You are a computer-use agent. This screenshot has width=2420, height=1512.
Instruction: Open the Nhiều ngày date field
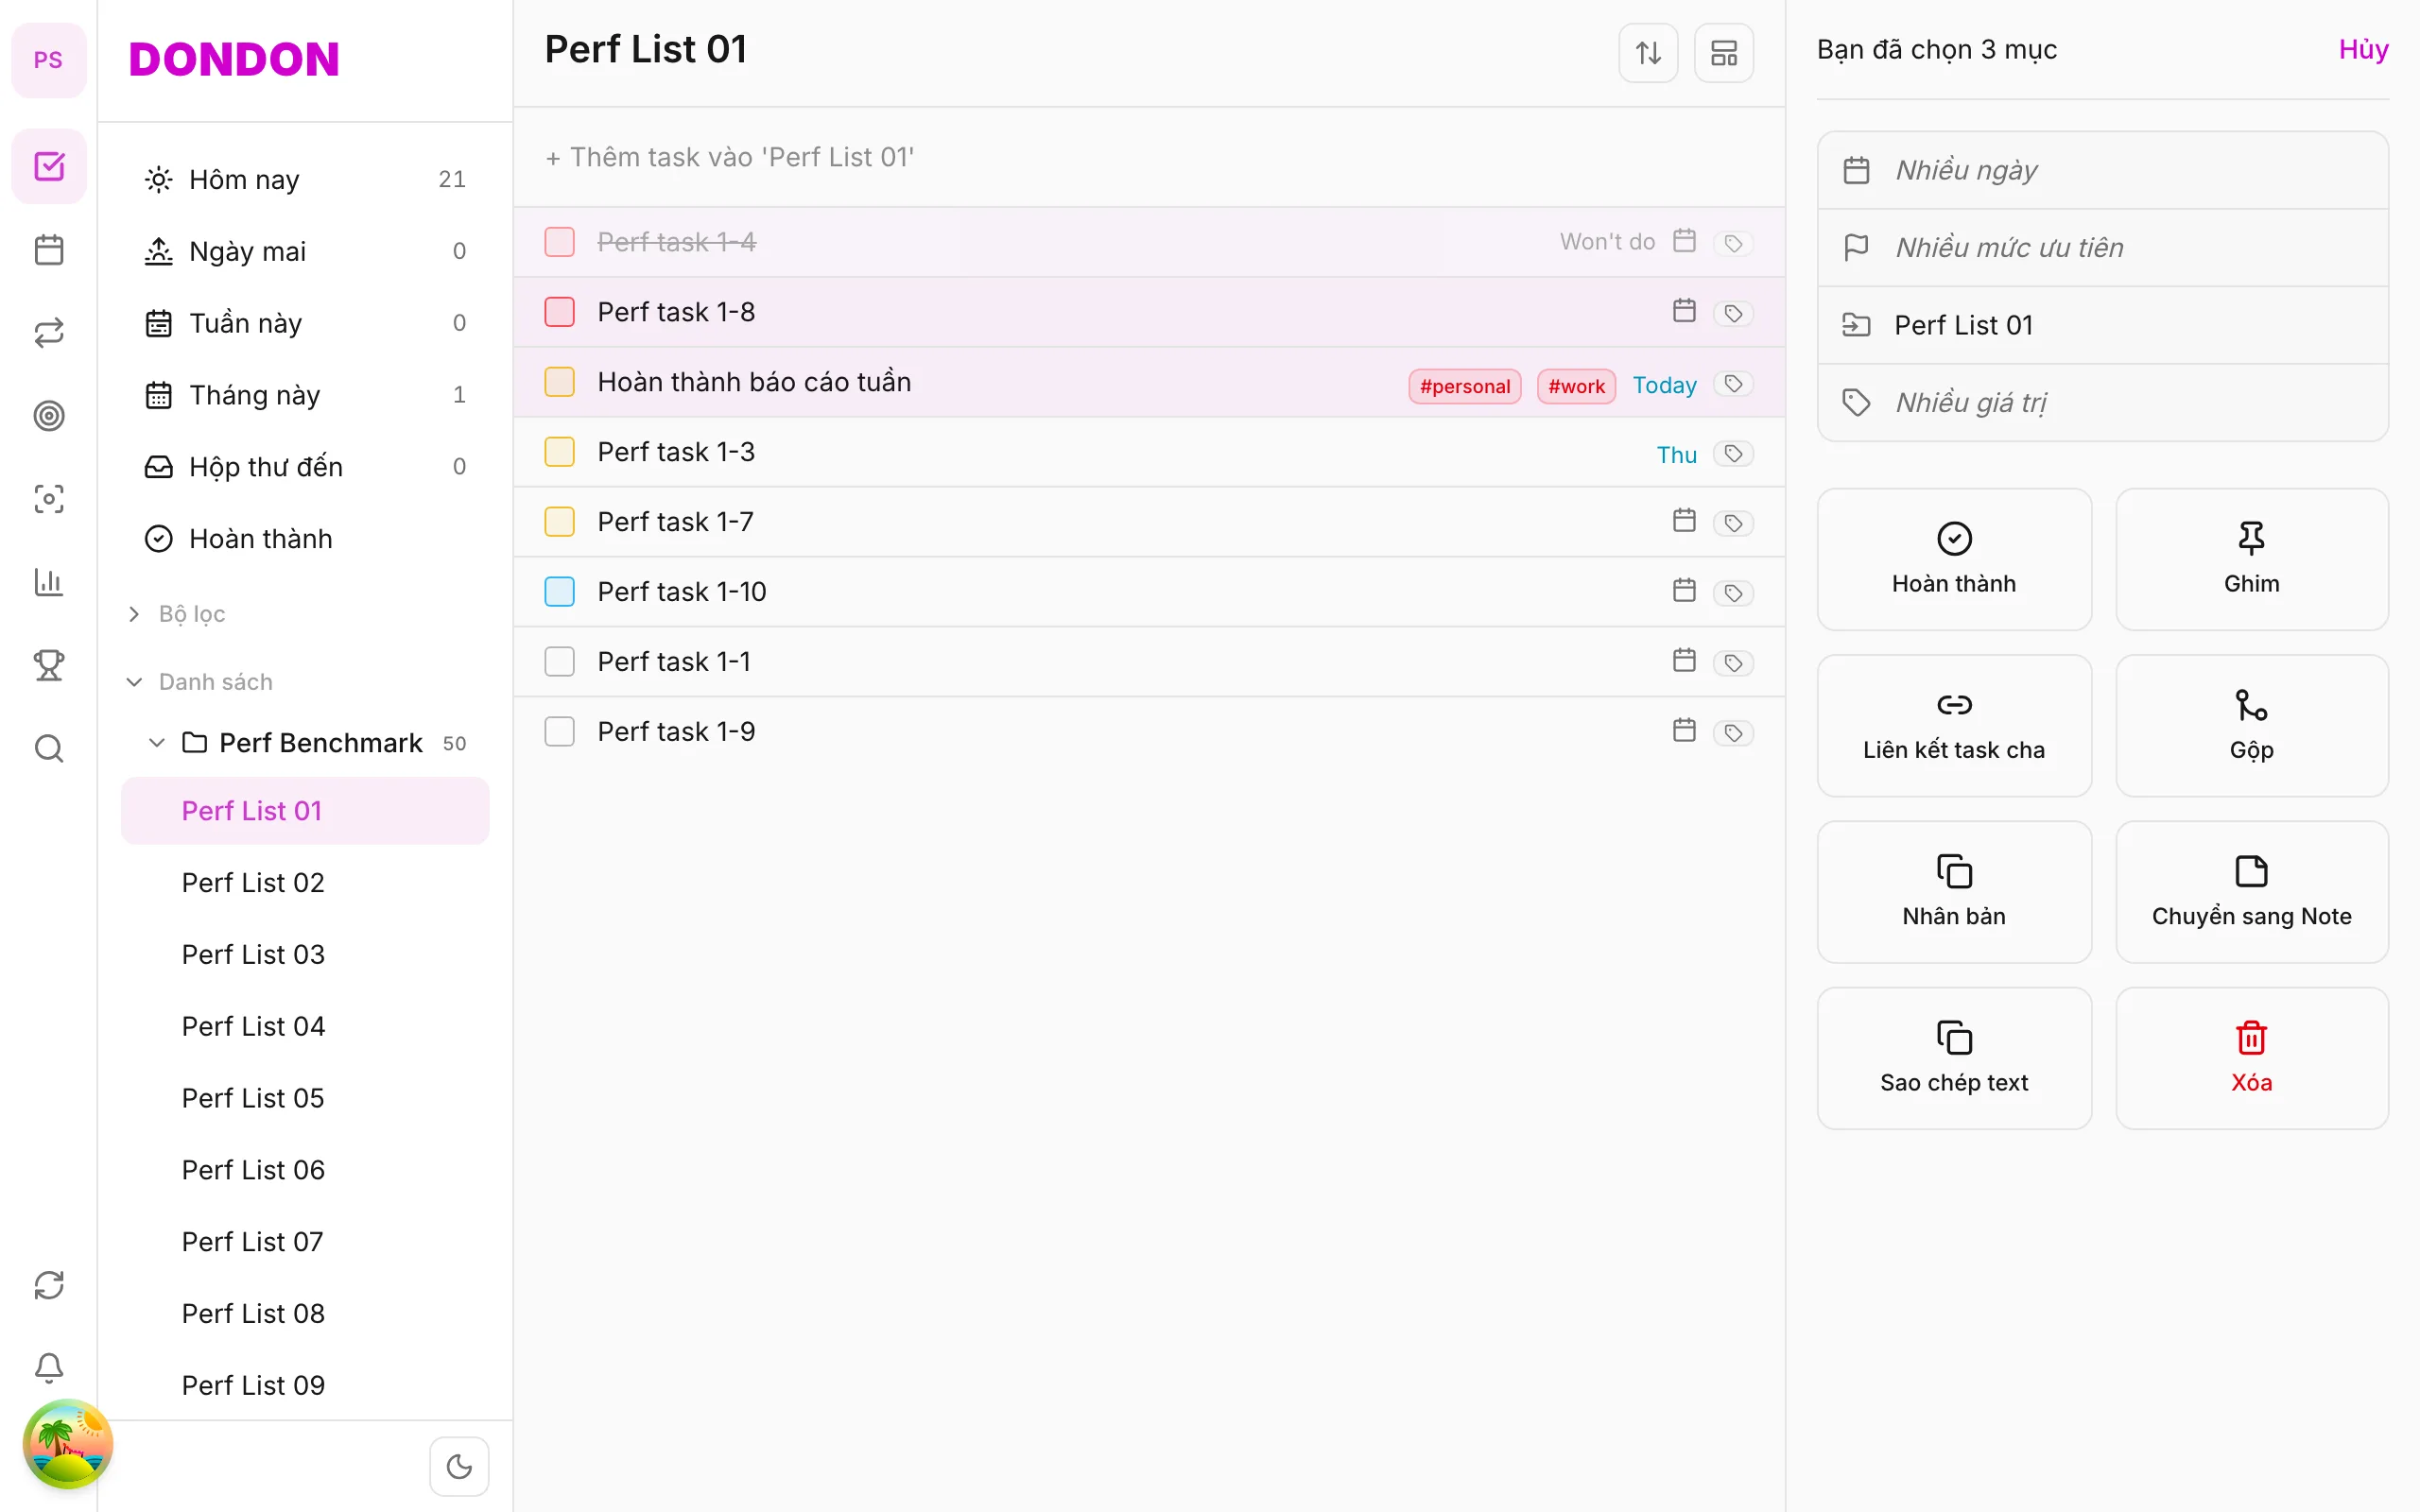tap(2102, 170)
